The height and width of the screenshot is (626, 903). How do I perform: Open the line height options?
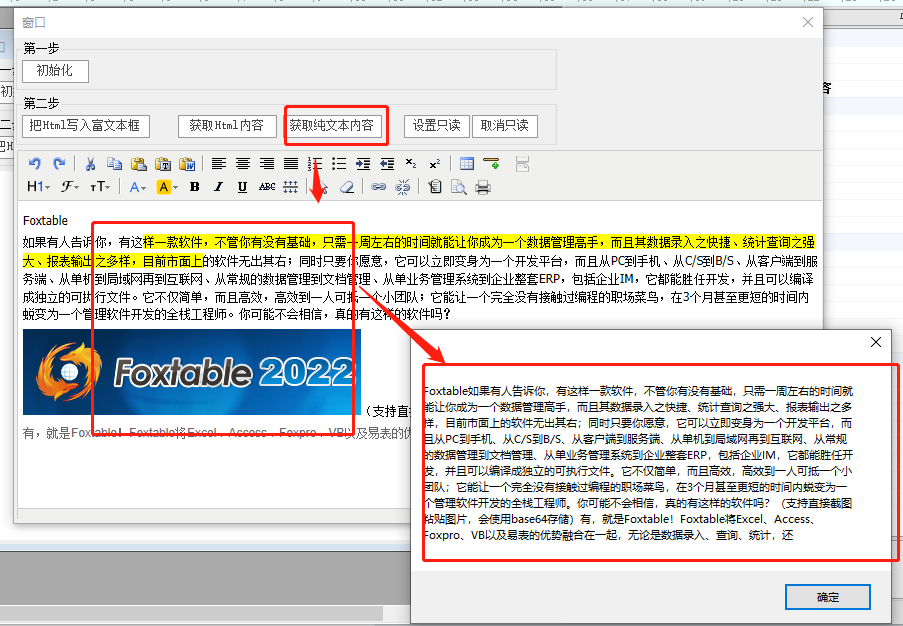291,187
